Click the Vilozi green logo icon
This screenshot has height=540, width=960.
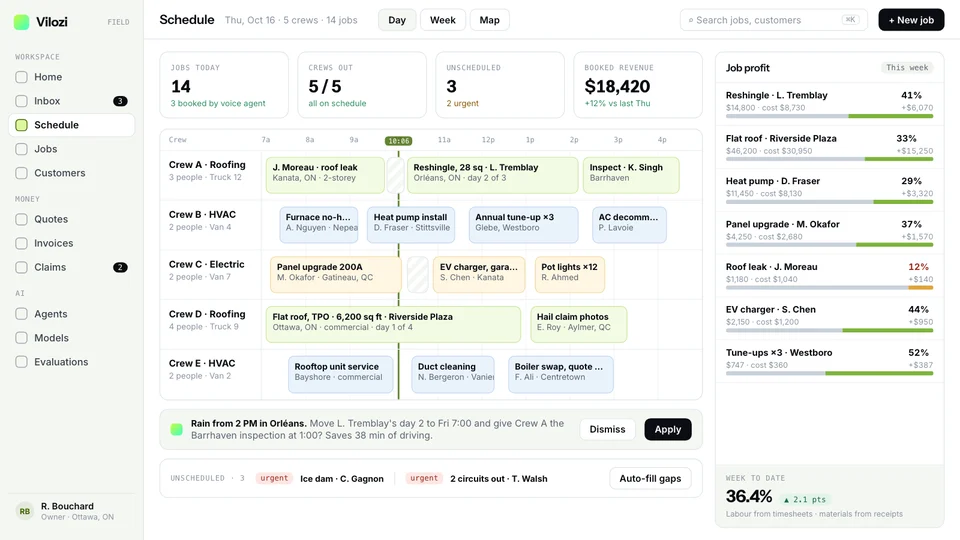coord(21,22)
